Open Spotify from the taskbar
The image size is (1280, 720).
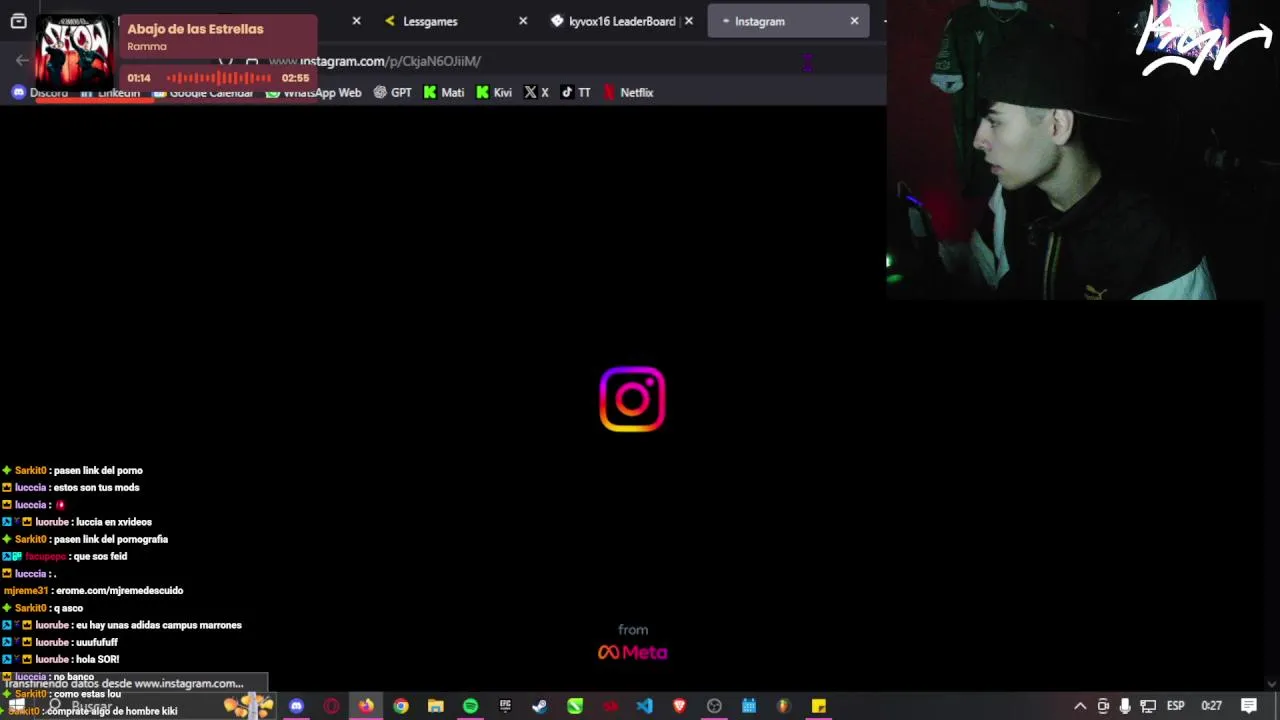click(470, 706)
